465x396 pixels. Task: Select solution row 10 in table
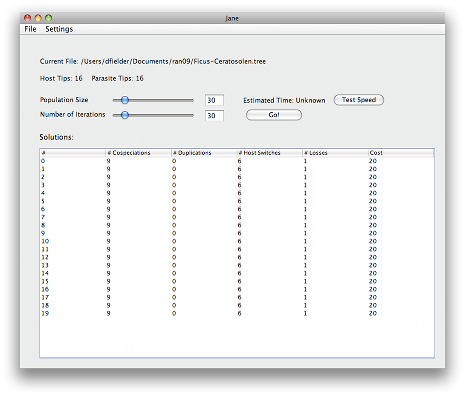click(237, 241)
